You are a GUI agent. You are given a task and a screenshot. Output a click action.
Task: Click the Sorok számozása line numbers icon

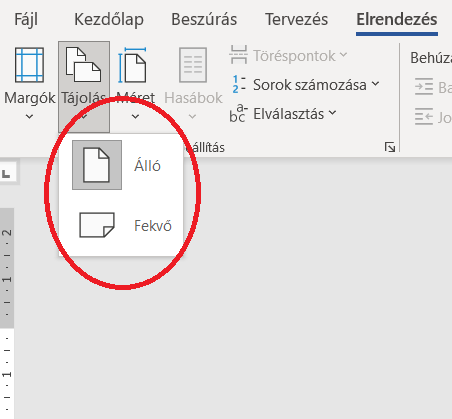(x=239, y=84)
